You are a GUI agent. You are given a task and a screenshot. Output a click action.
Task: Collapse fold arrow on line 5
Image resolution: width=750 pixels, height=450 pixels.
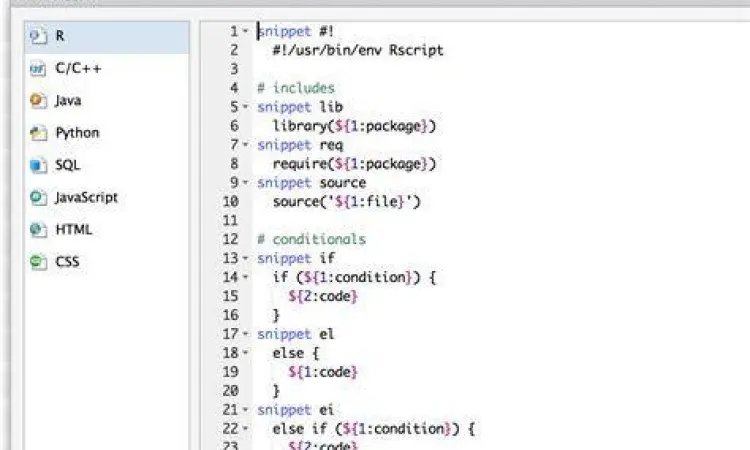click(x=245, y=107)
